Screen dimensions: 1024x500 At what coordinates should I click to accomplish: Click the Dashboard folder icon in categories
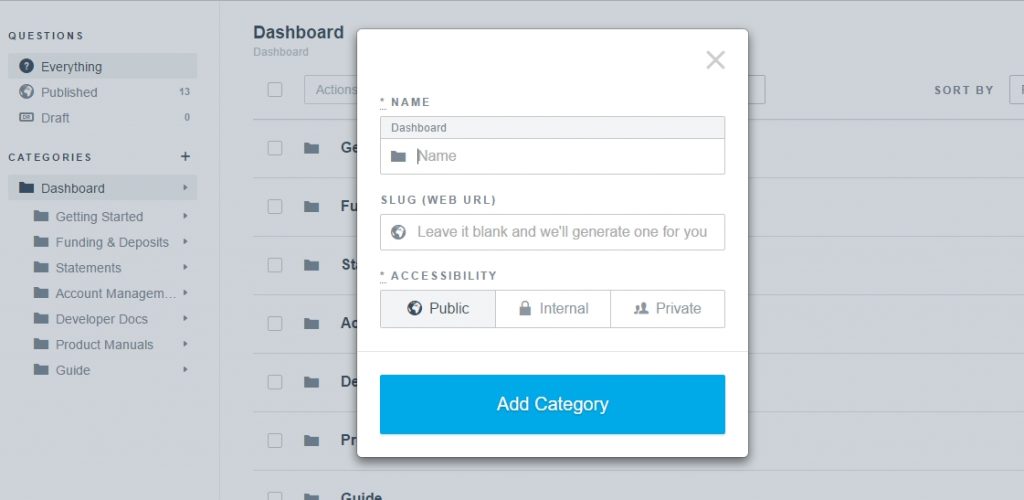click(x=26, y=188)
